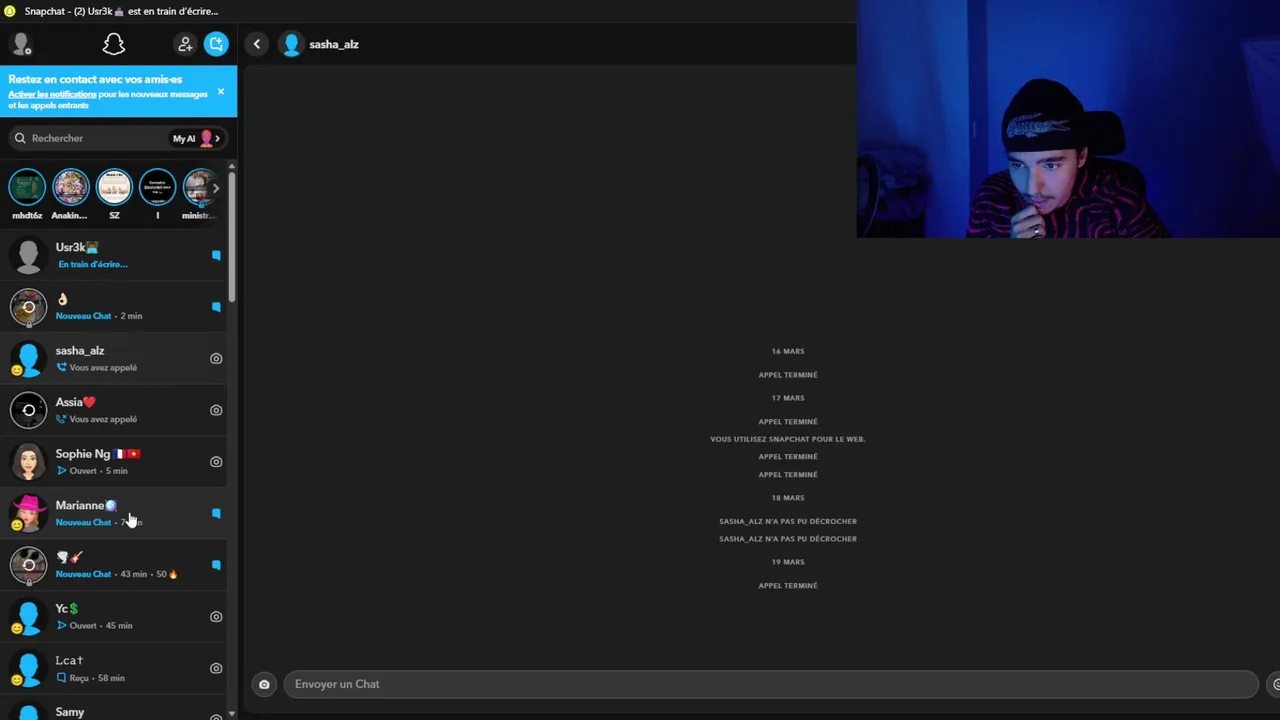Viewport: 1280px width, 720px height.
Task: Click blue chat icon on Marianne row
Action: click(216, 513)
